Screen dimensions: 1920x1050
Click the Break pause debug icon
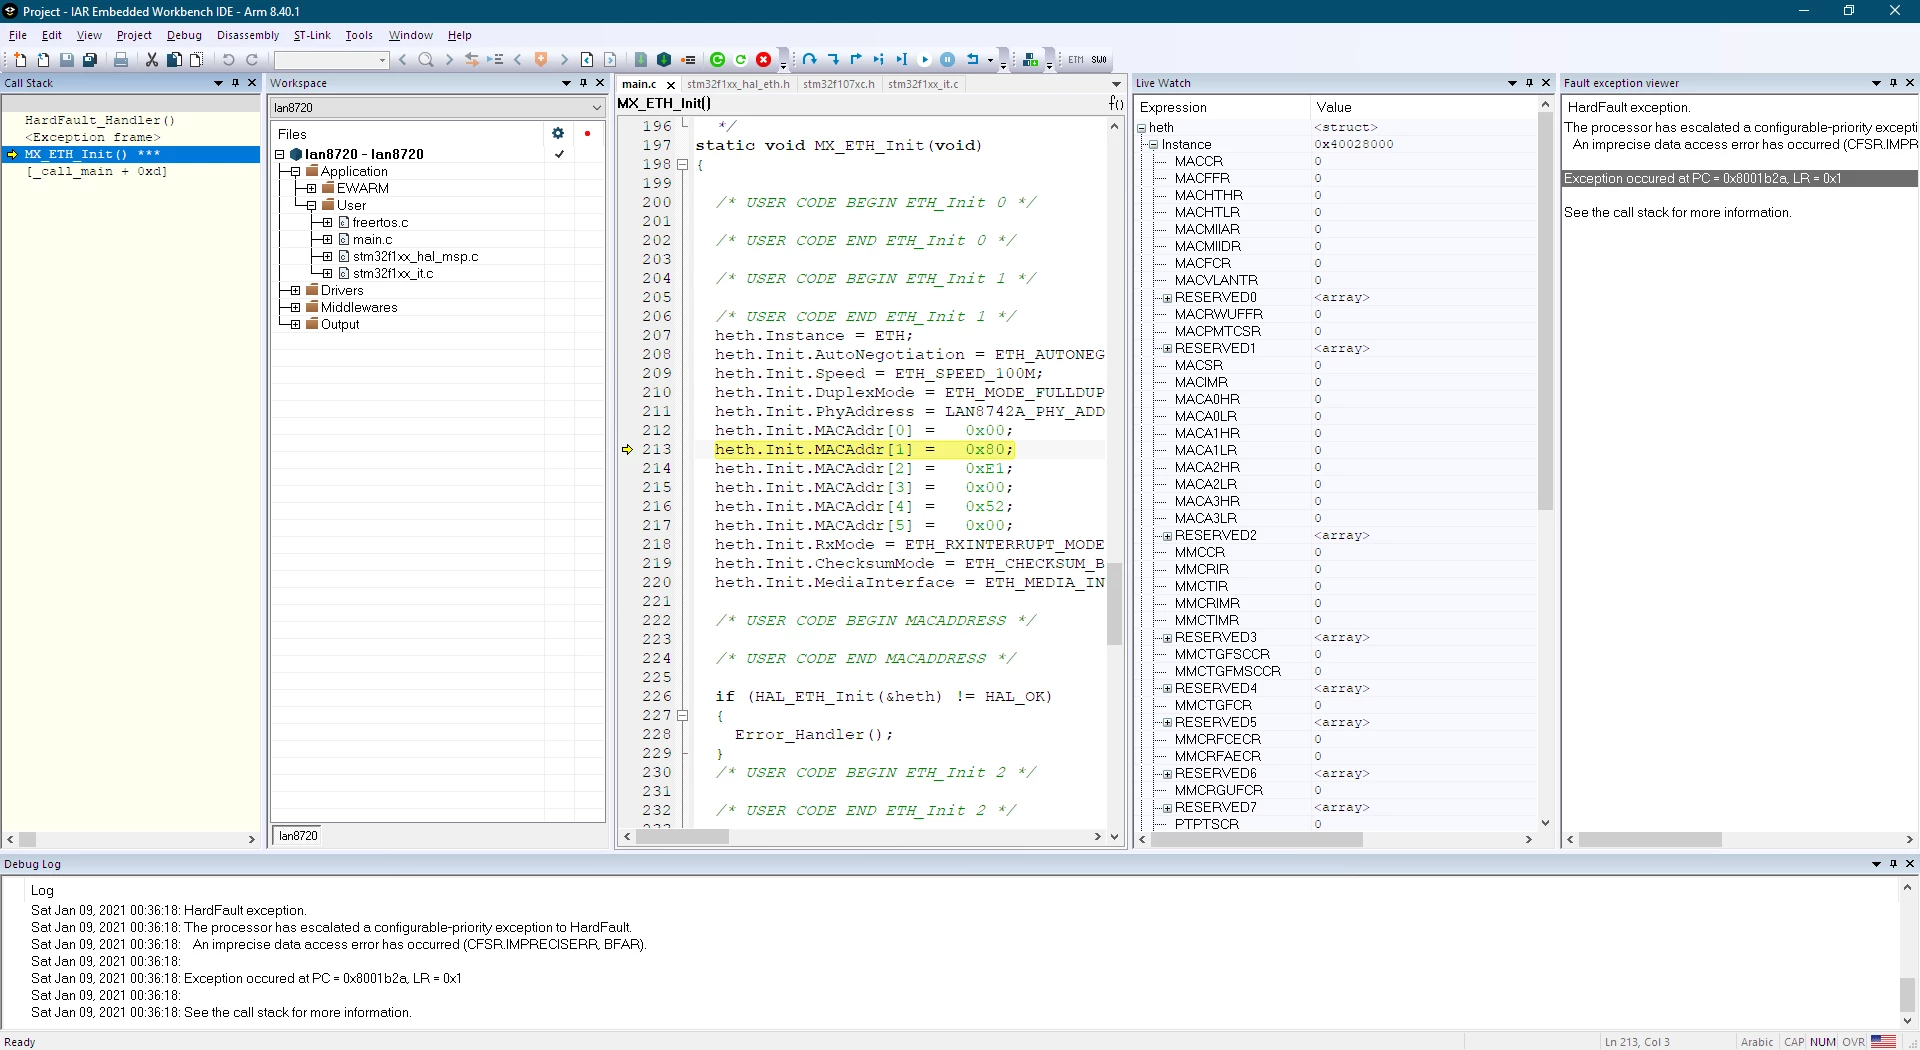[948, 60]
